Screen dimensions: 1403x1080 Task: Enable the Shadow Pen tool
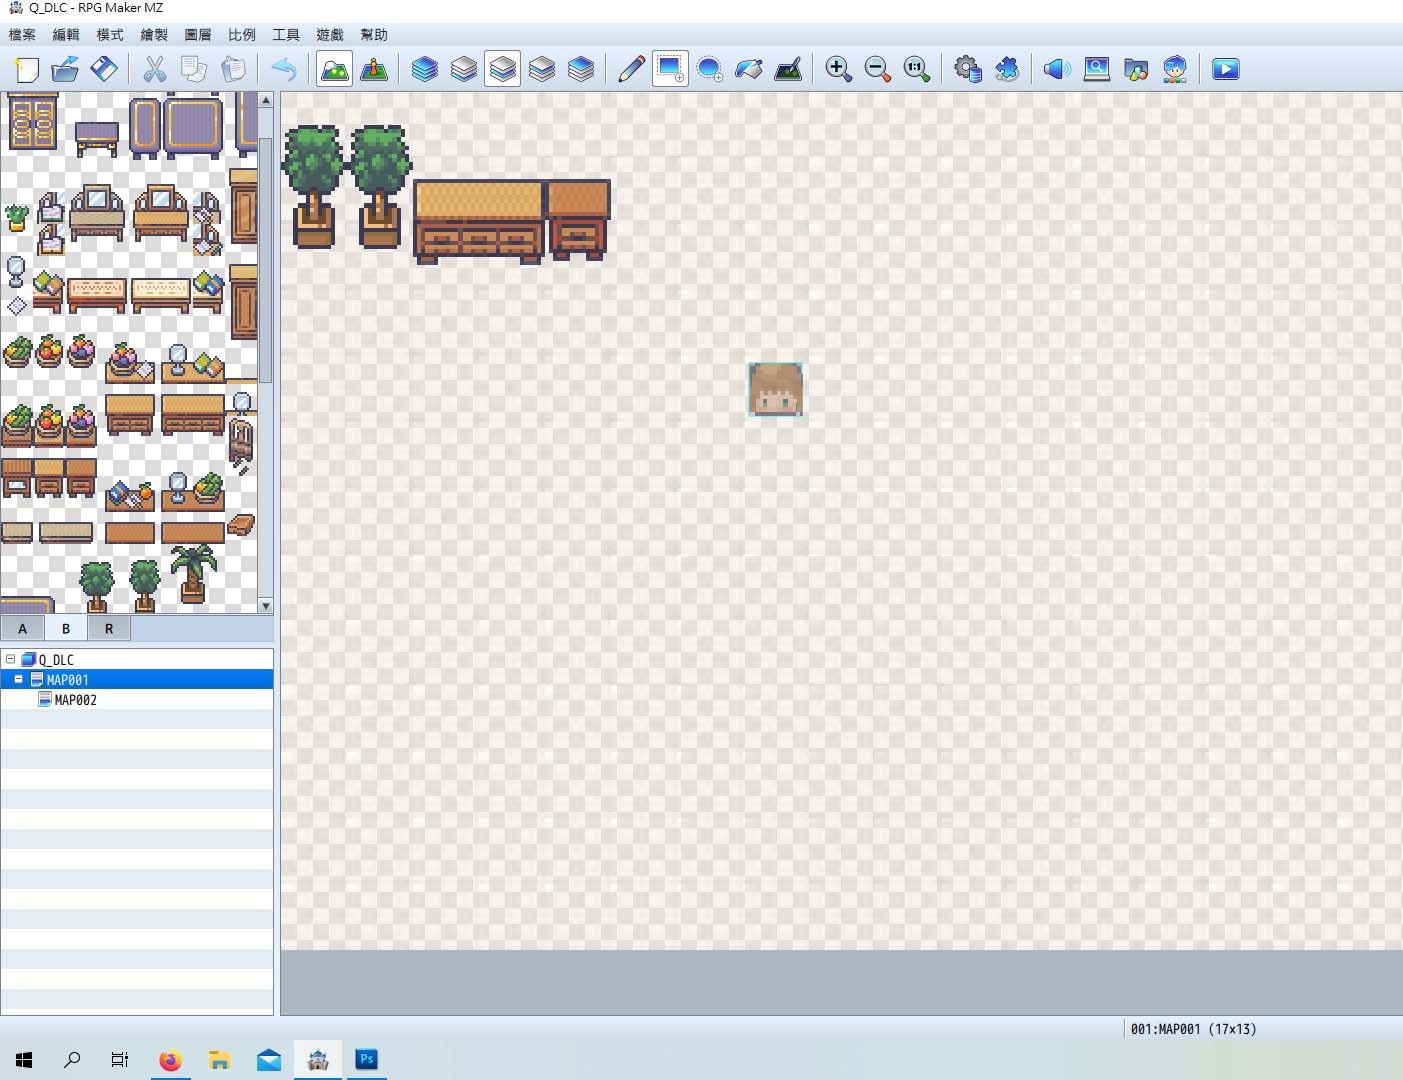tap(788, 69)
